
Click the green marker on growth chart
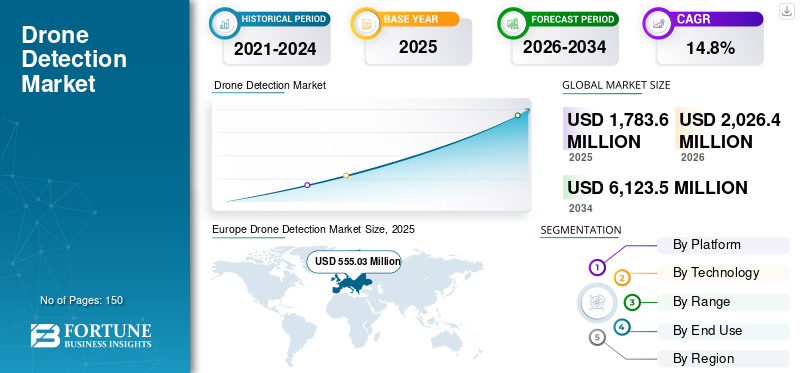click(x=517, y=115)
